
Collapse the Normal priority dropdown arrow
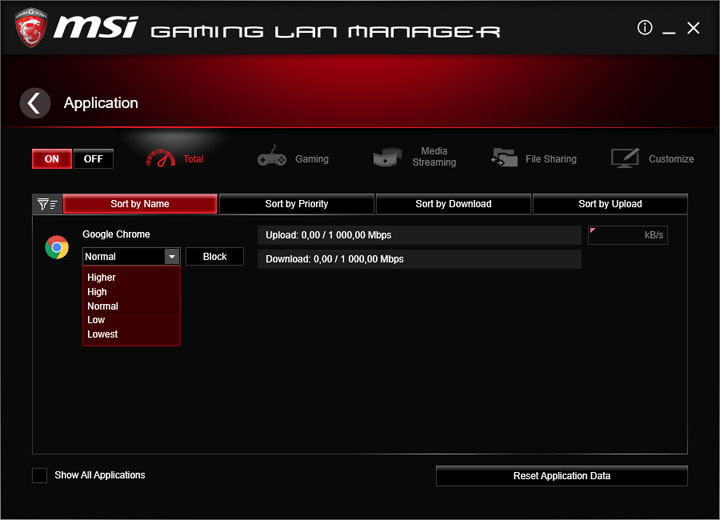[x=172, y=256]
